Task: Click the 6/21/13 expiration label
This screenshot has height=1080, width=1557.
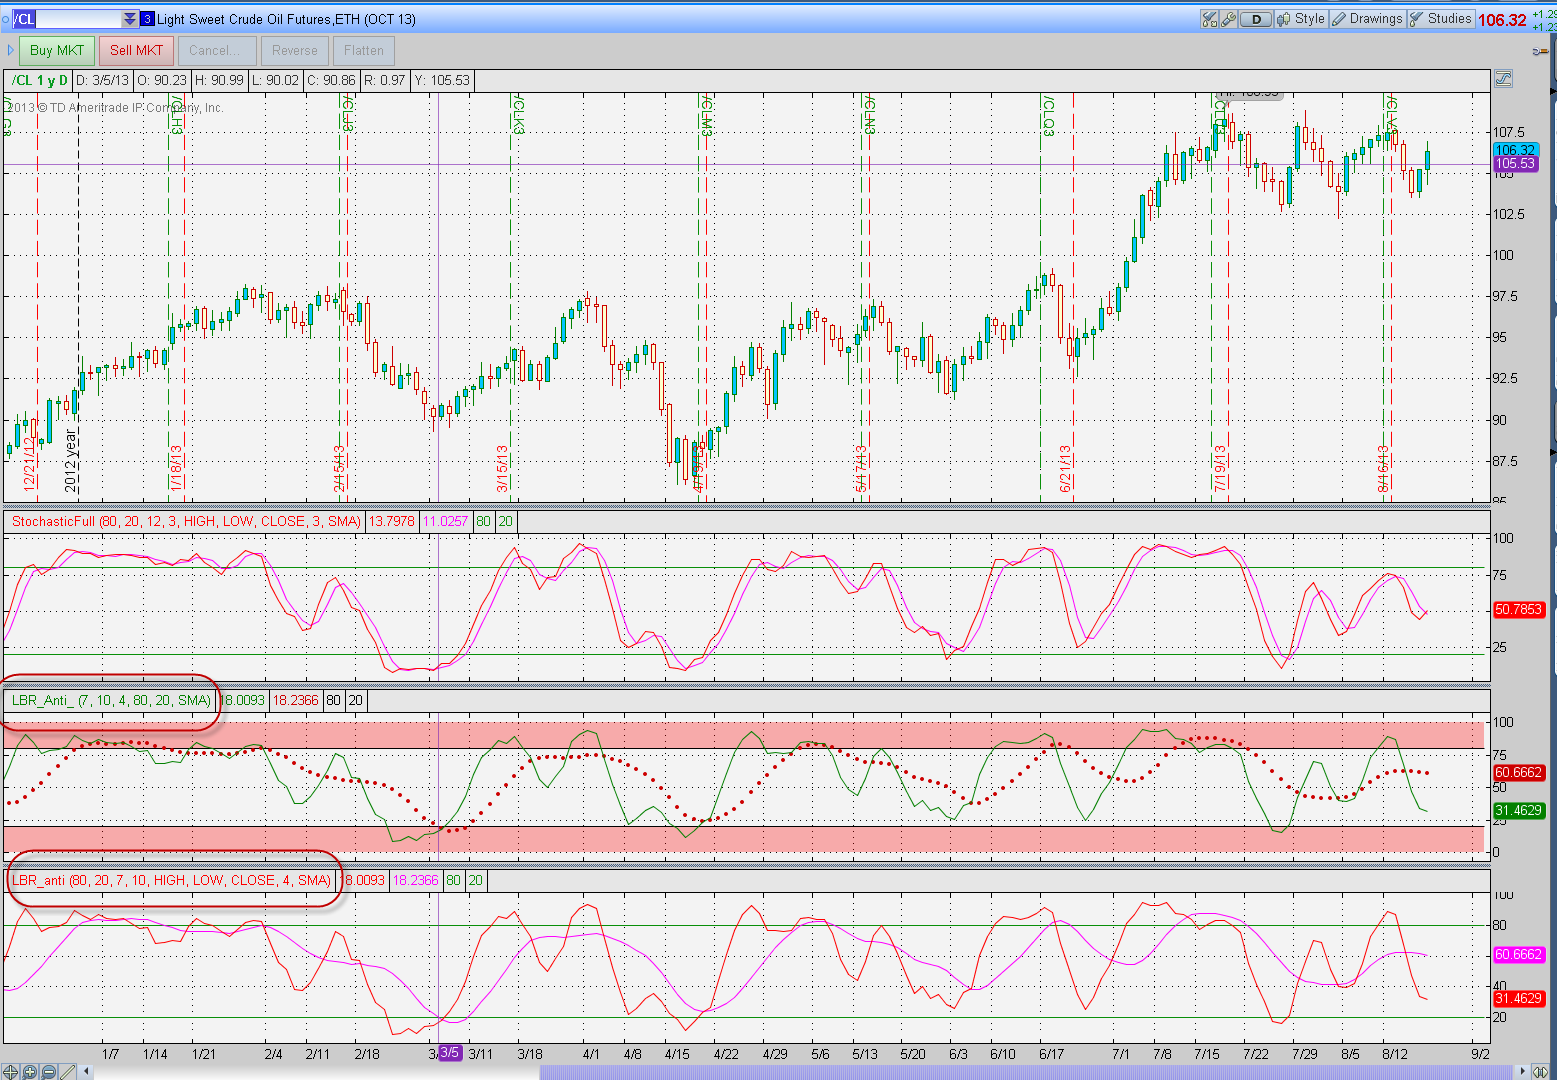Action: [1066, 468]
